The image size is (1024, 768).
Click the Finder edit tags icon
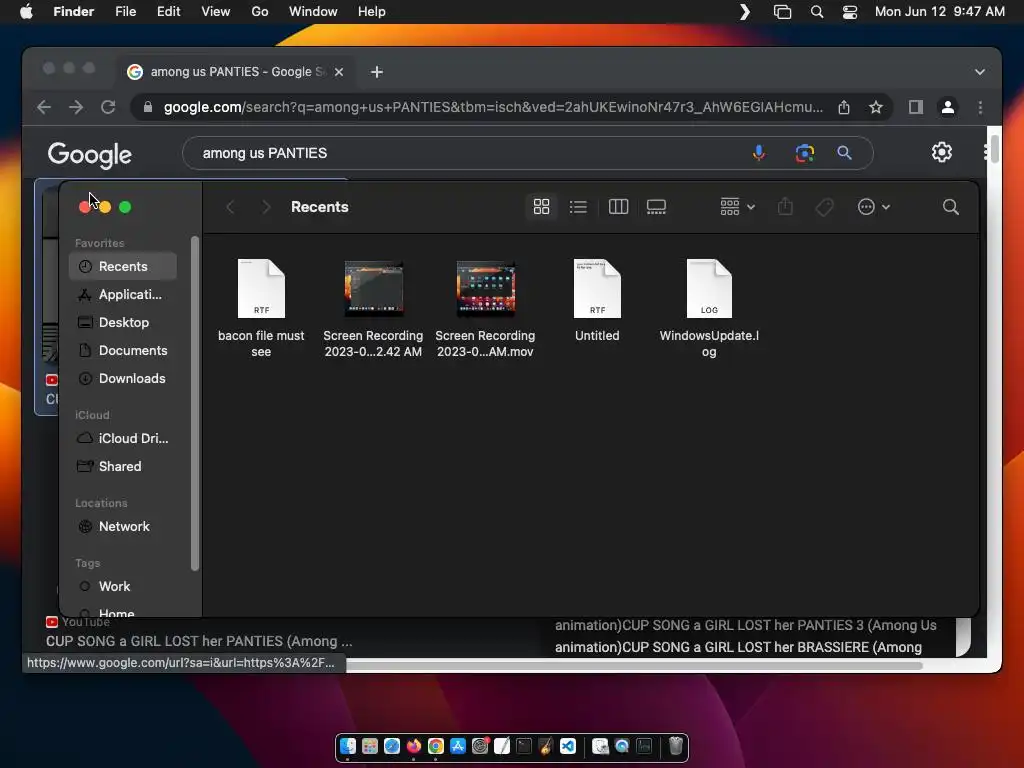(x=824, y=207)
